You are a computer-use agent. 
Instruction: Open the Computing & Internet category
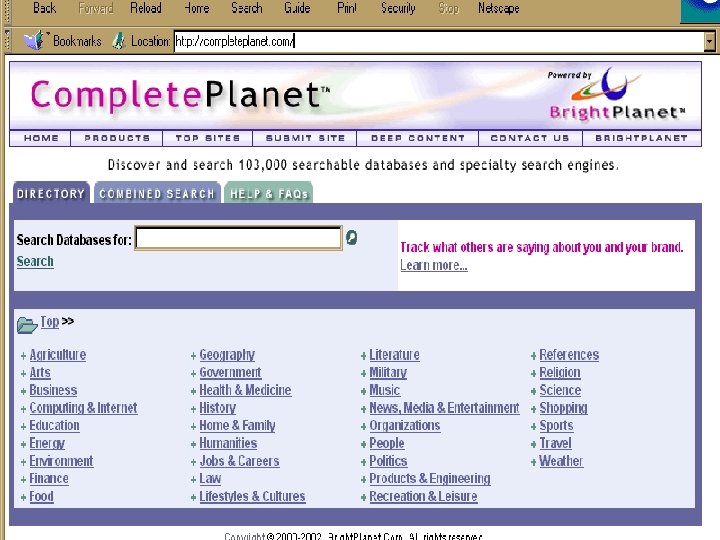[x=83, y=408]
